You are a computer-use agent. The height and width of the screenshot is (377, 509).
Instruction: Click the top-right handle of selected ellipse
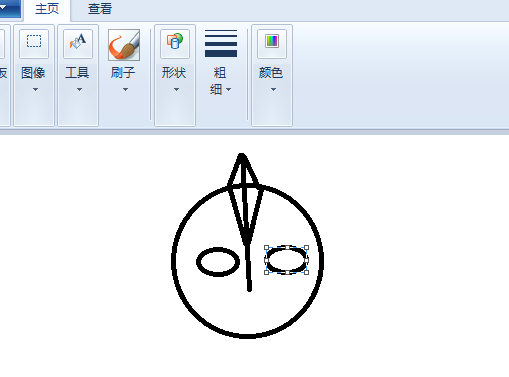click(307, 248)
